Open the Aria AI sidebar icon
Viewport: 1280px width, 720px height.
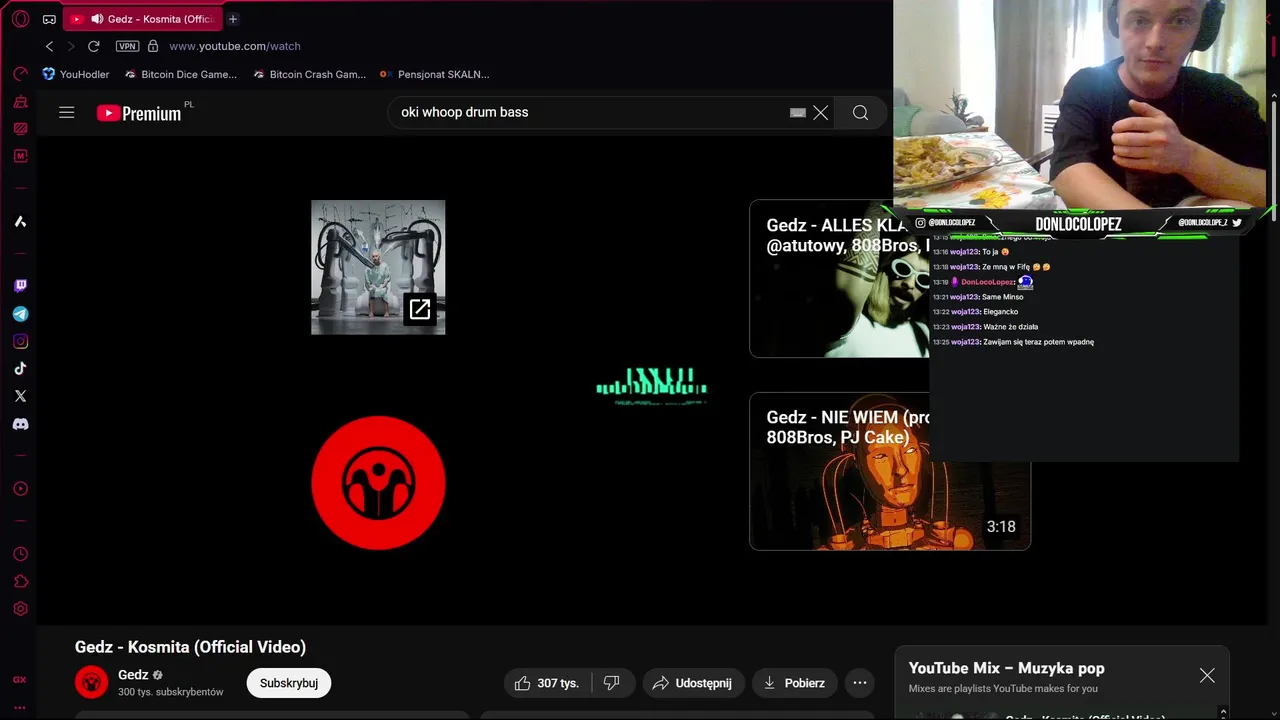coord(20,221)
